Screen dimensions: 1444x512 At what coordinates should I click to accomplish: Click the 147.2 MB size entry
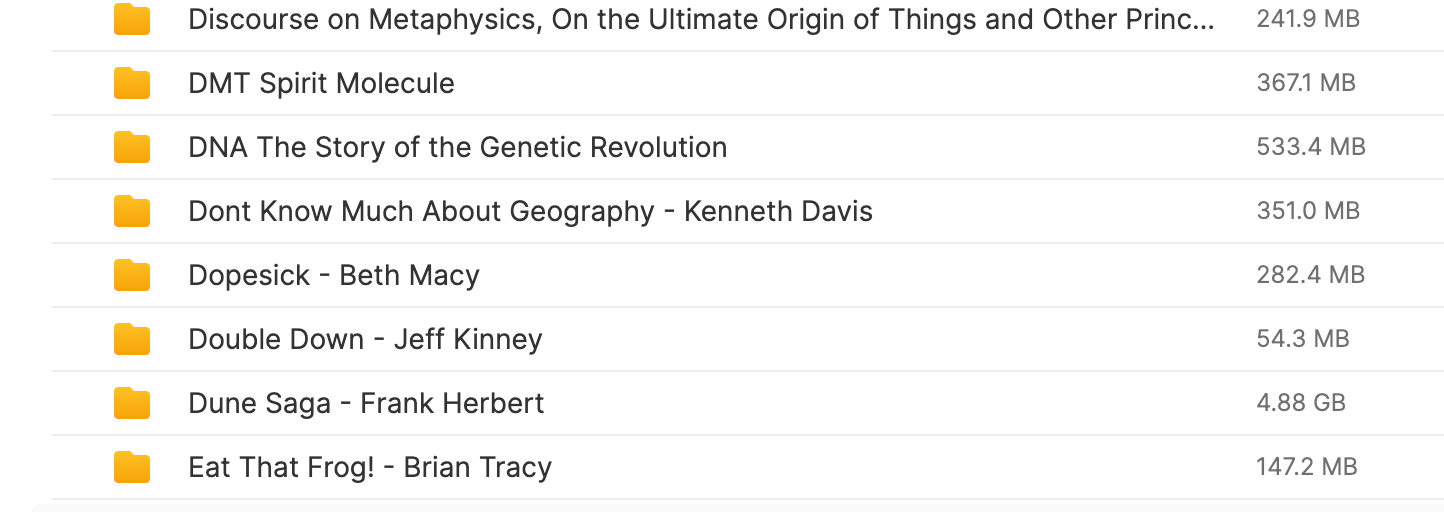[1307, 467]
